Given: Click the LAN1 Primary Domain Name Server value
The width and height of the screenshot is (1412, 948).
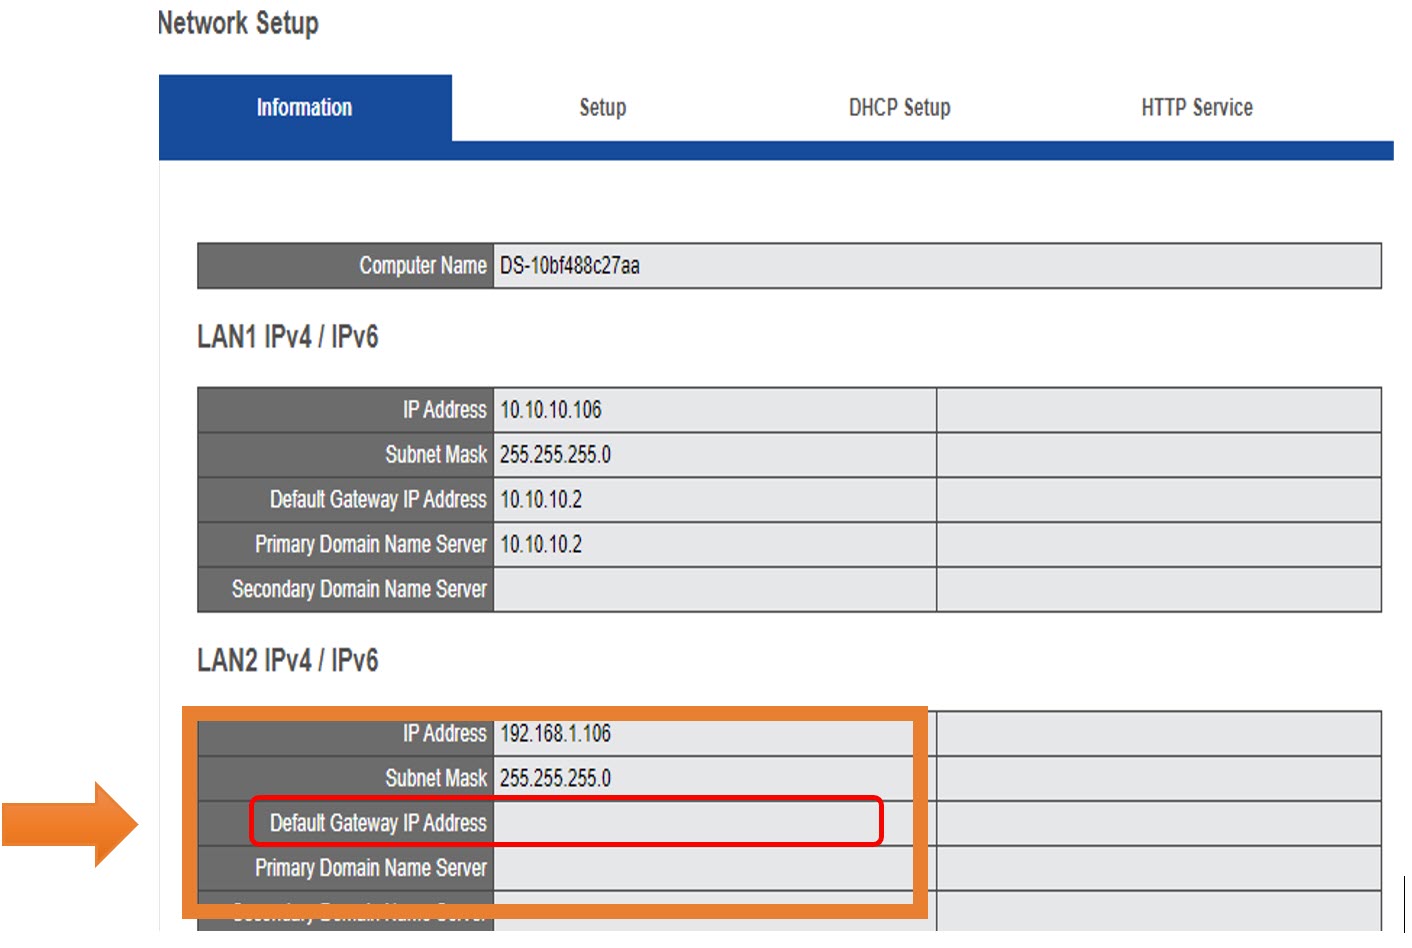Looking at the screenshot, I should coord(541,545).
